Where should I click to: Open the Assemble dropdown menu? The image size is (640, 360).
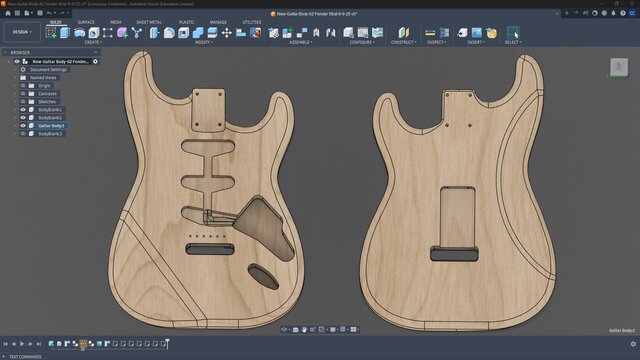tap(301, 42)
